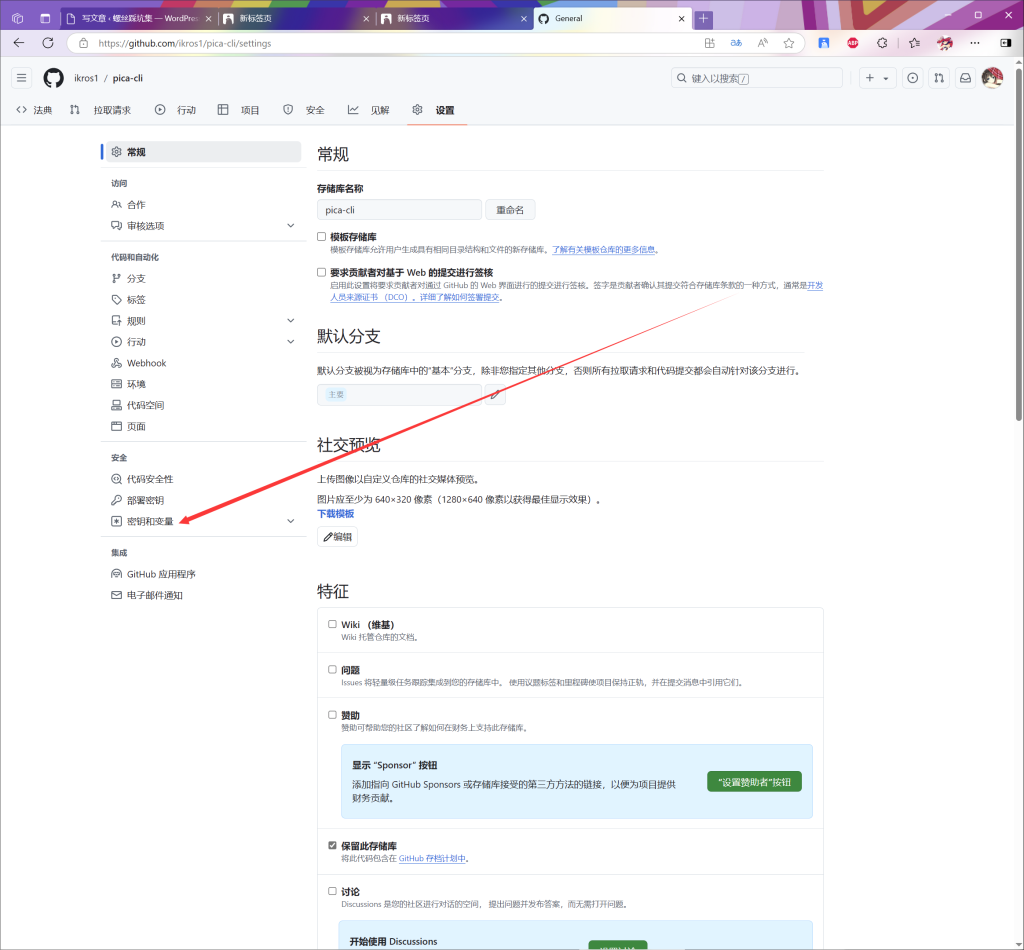Reload the page with refresh icon
The width and height of the screenshot is (1024, 950).
(48, 43)
